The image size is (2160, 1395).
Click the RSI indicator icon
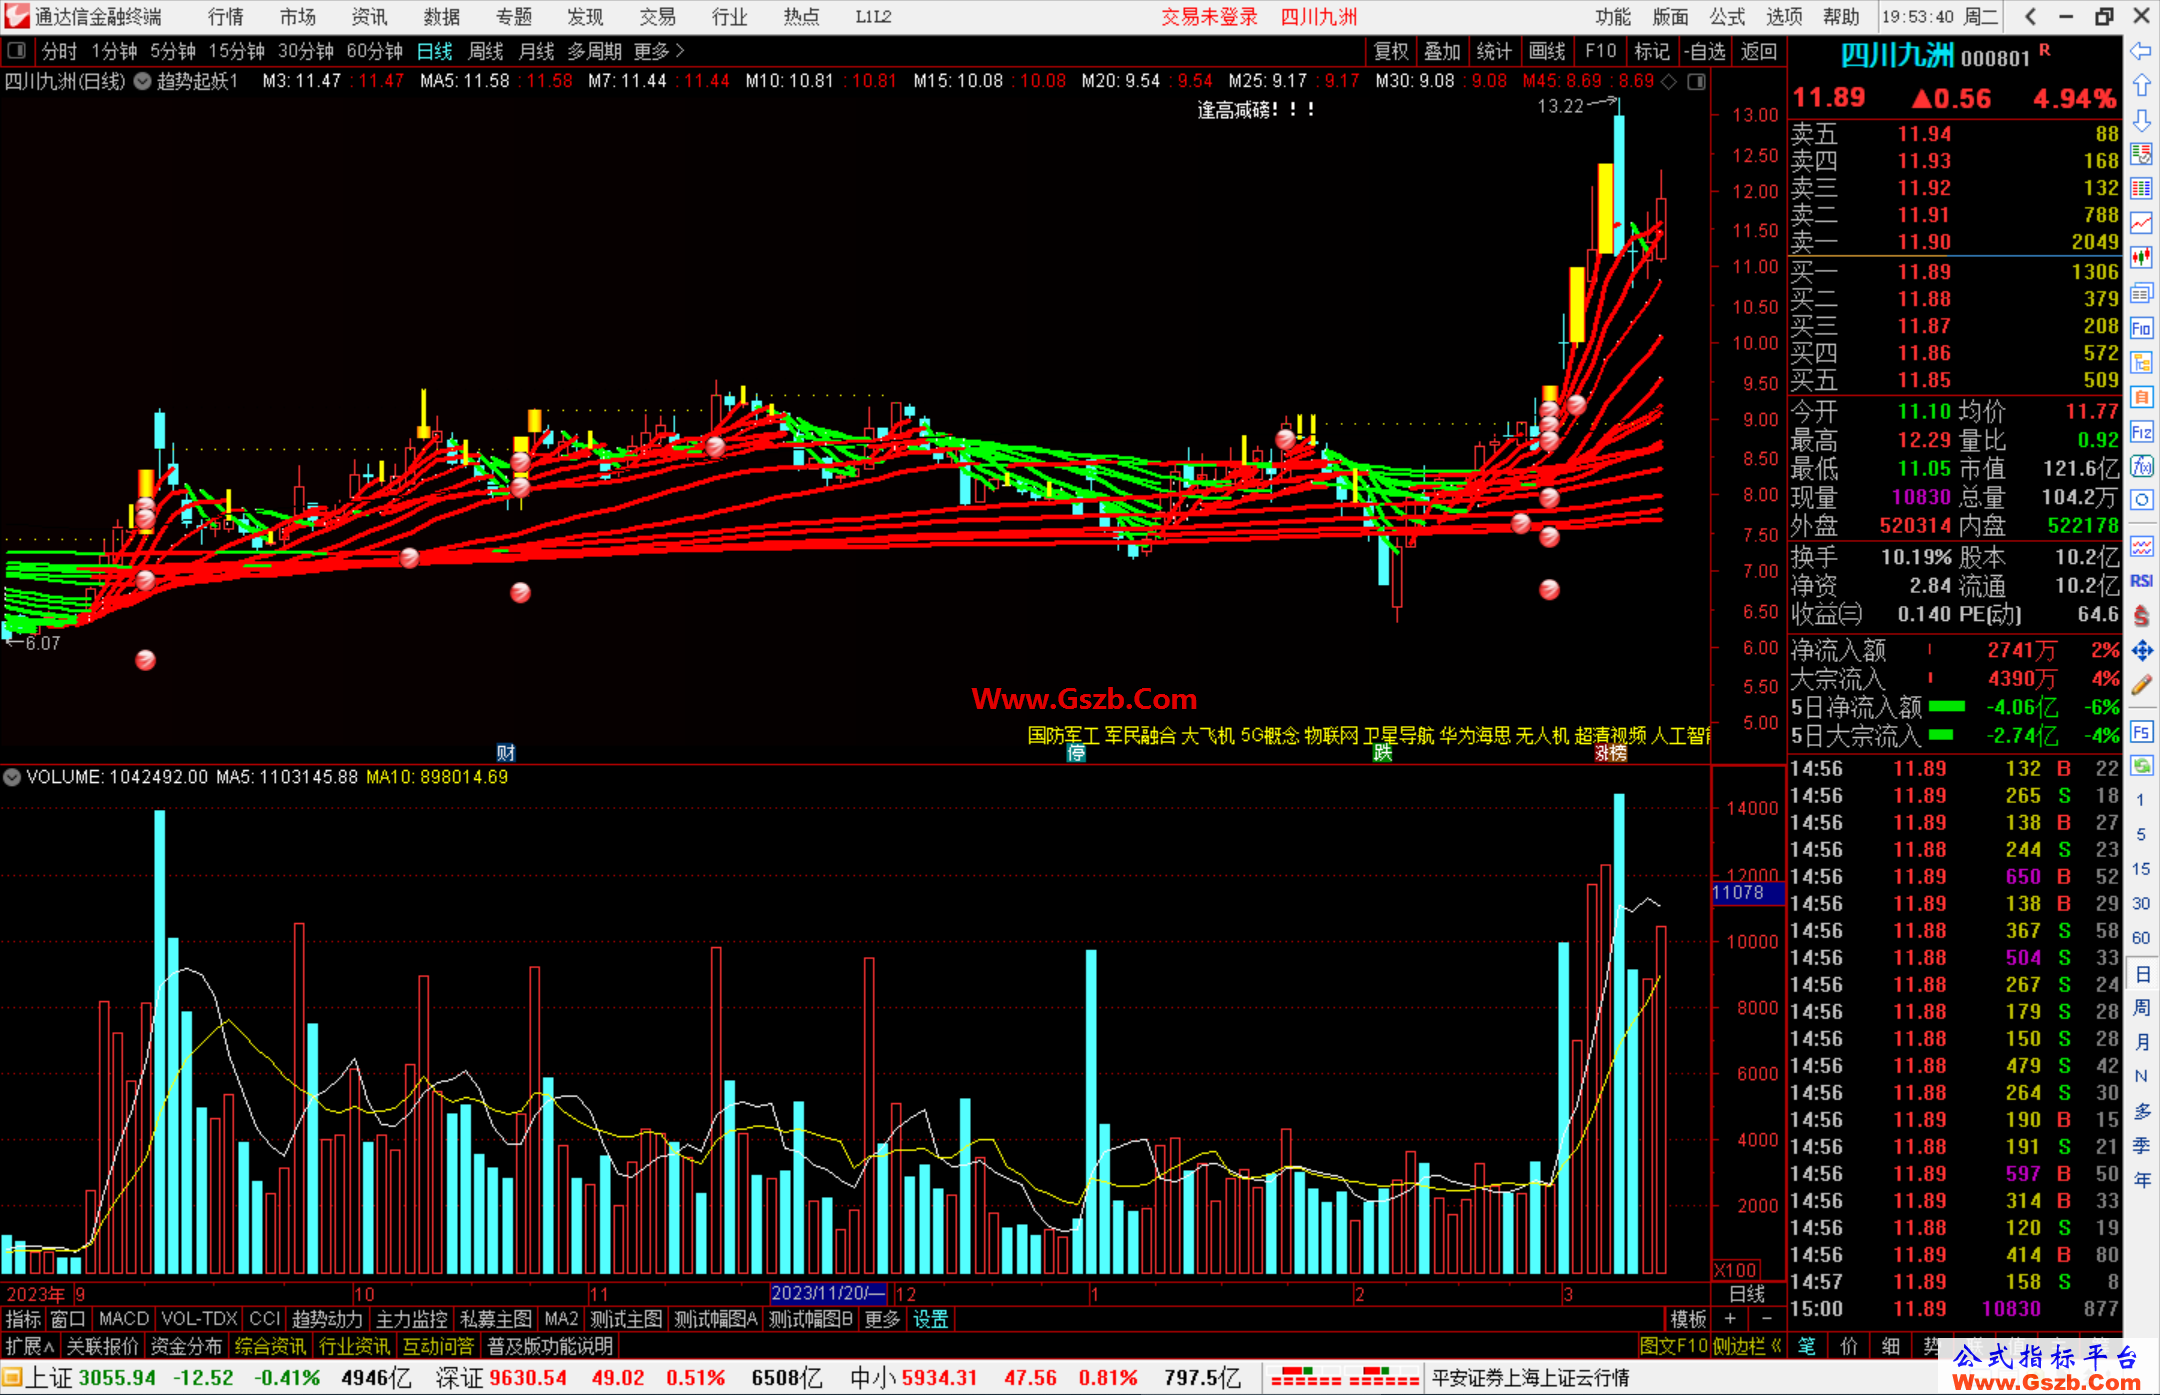click(2141, 581)
